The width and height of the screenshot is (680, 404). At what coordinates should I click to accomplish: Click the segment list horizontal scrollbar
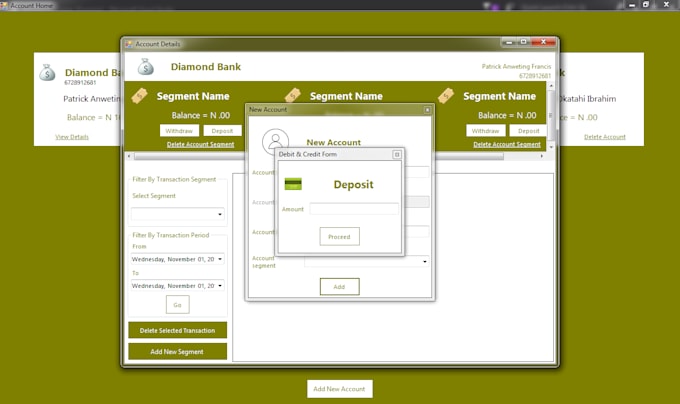pos(319,156)
